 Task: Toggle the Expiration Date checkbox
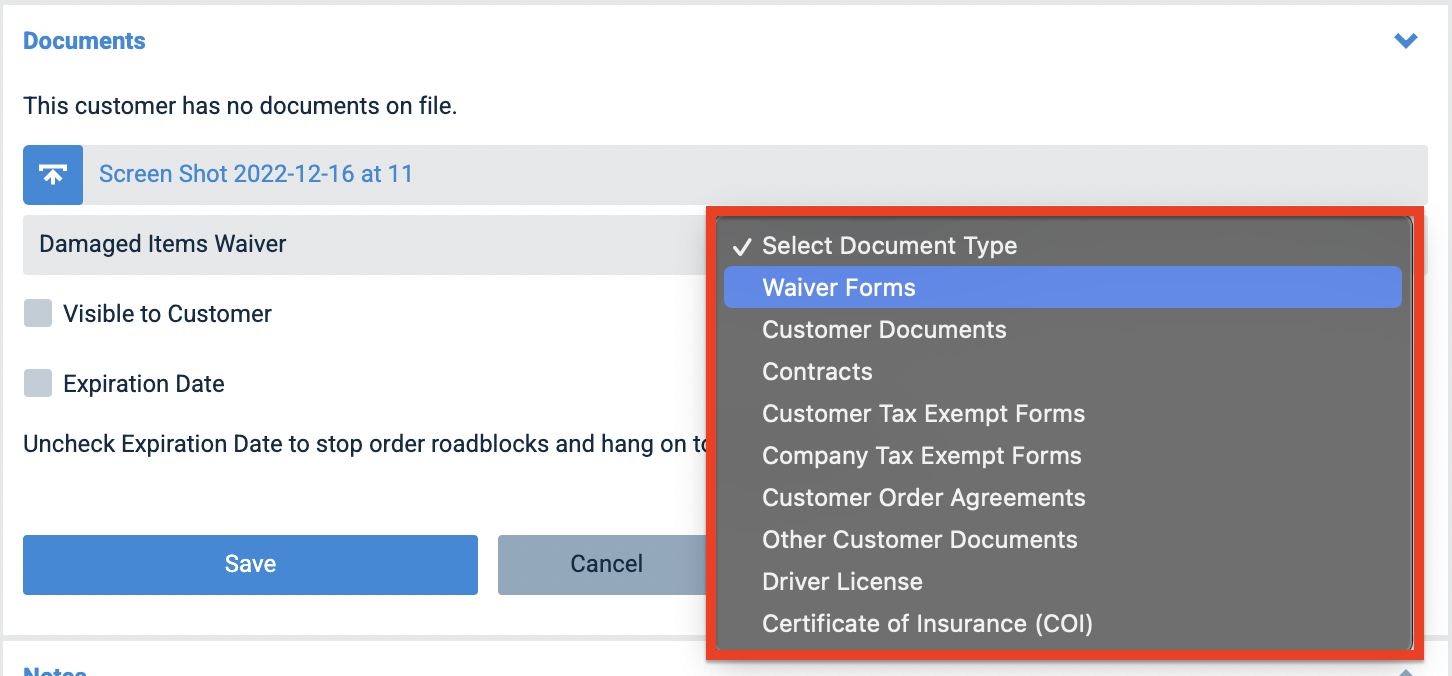click(x=38, y=384)
